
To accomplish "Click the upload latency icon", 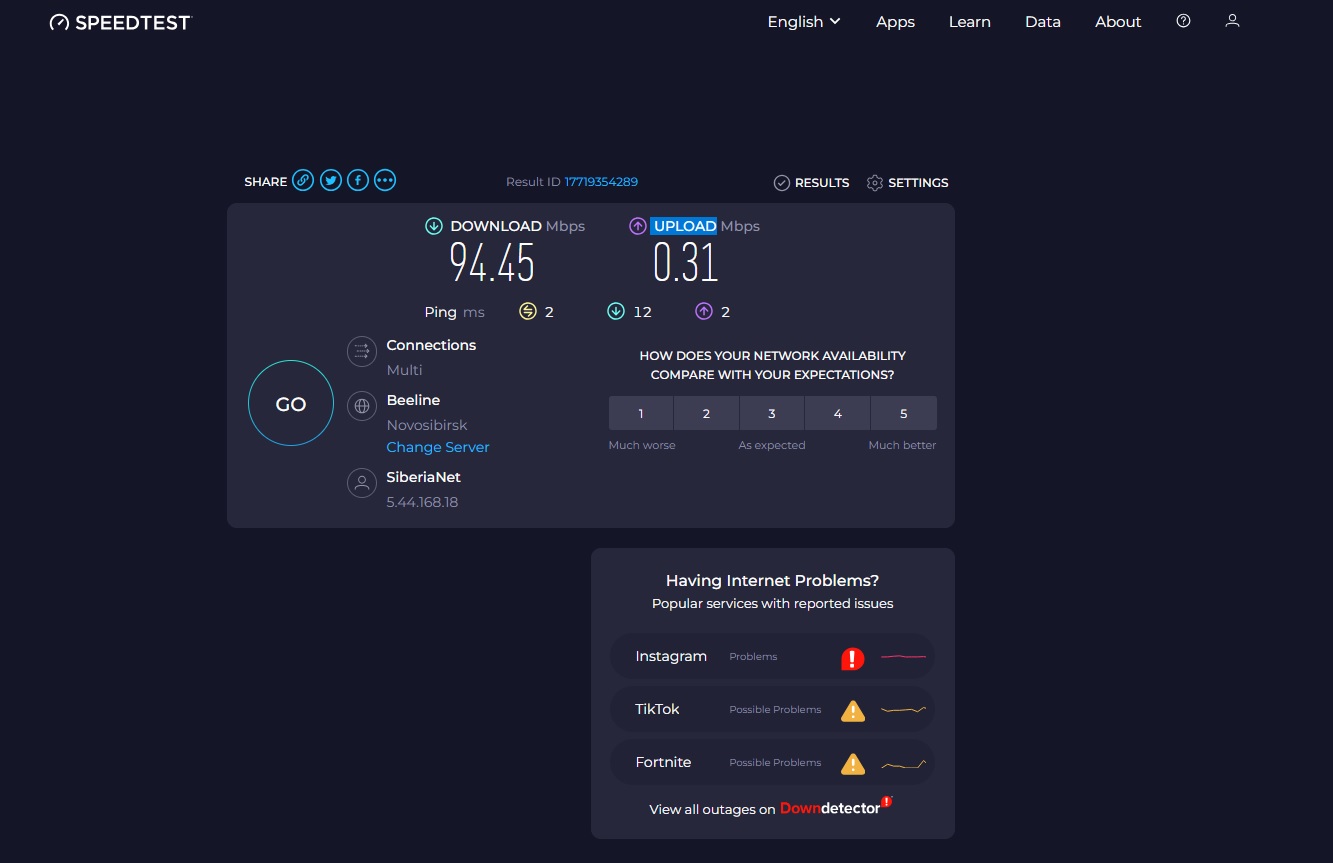I will (x=704, y=312).
